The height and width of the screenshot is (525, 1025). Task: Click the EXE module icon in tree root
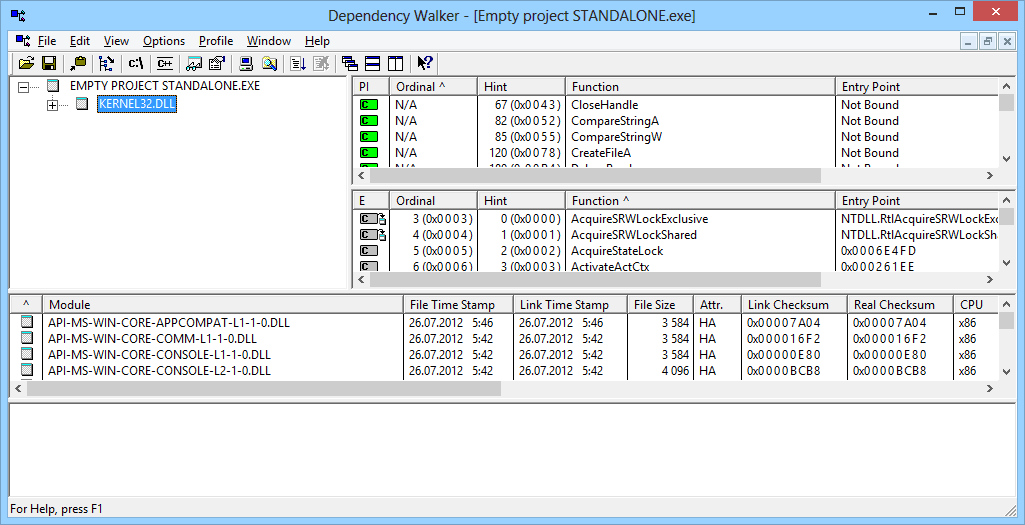click(54, 86)
